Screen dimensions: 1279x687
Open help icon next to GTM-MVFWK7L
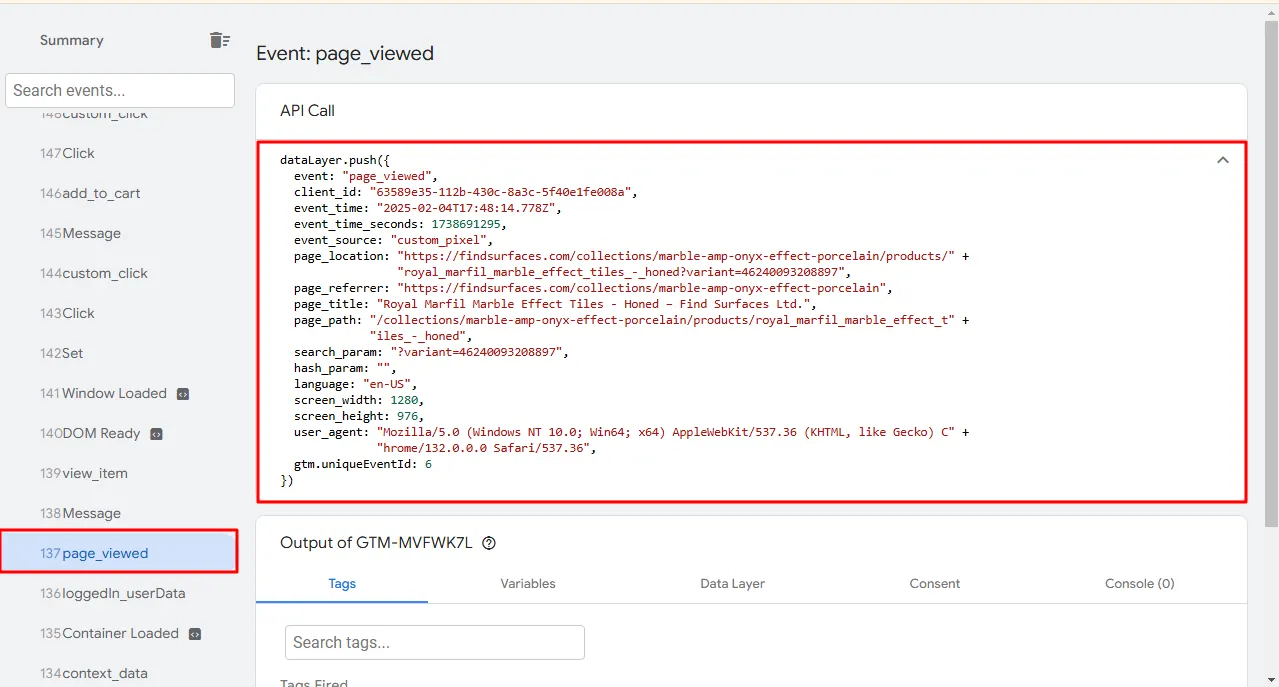(x=489, y=543)
